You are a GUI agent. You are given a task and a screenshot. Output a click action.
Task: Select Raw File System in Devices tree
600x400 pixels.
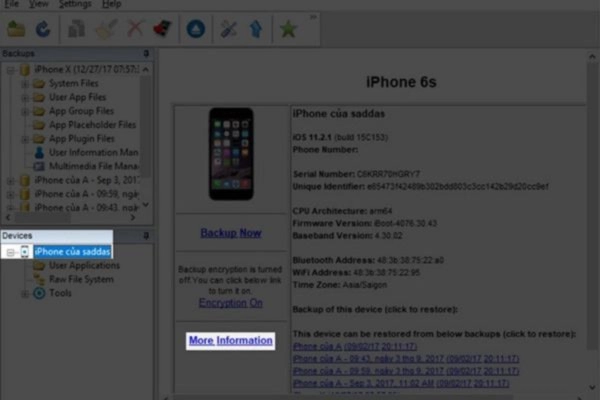[x=83, y=280]
